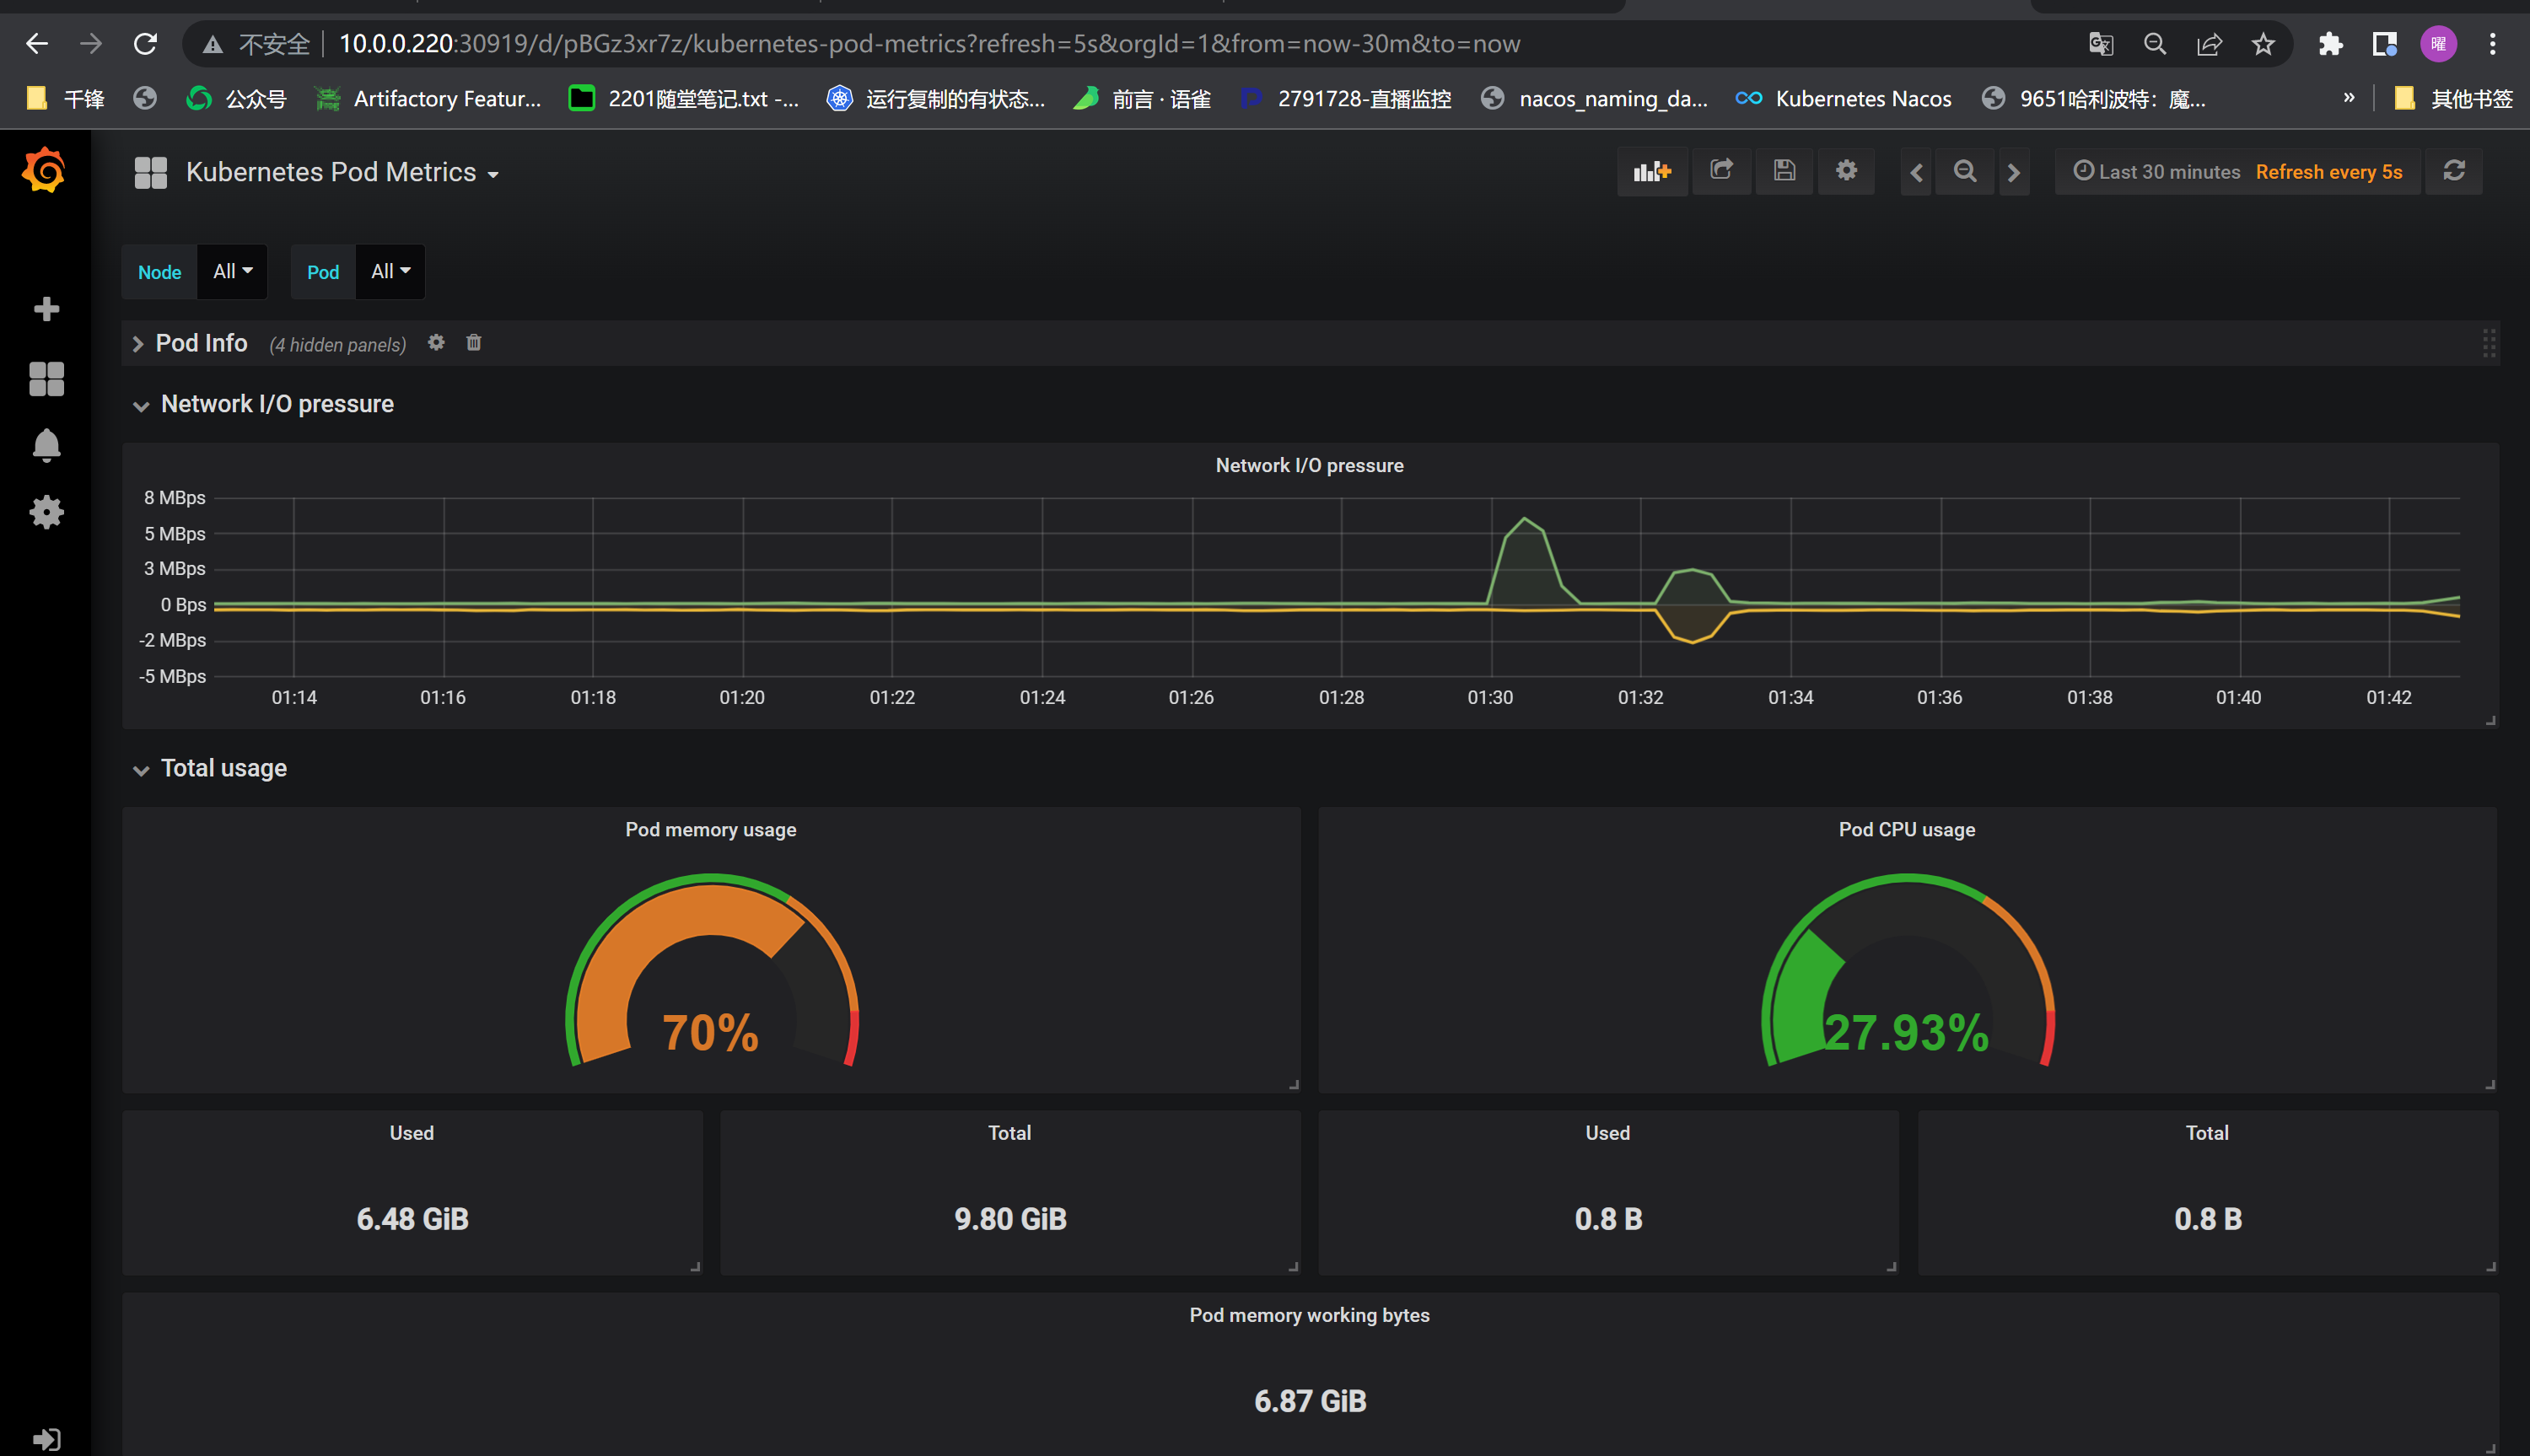Open the Alerting bell icon in sidebar
Screen dimensions: 2530x1456
(46, 445)
